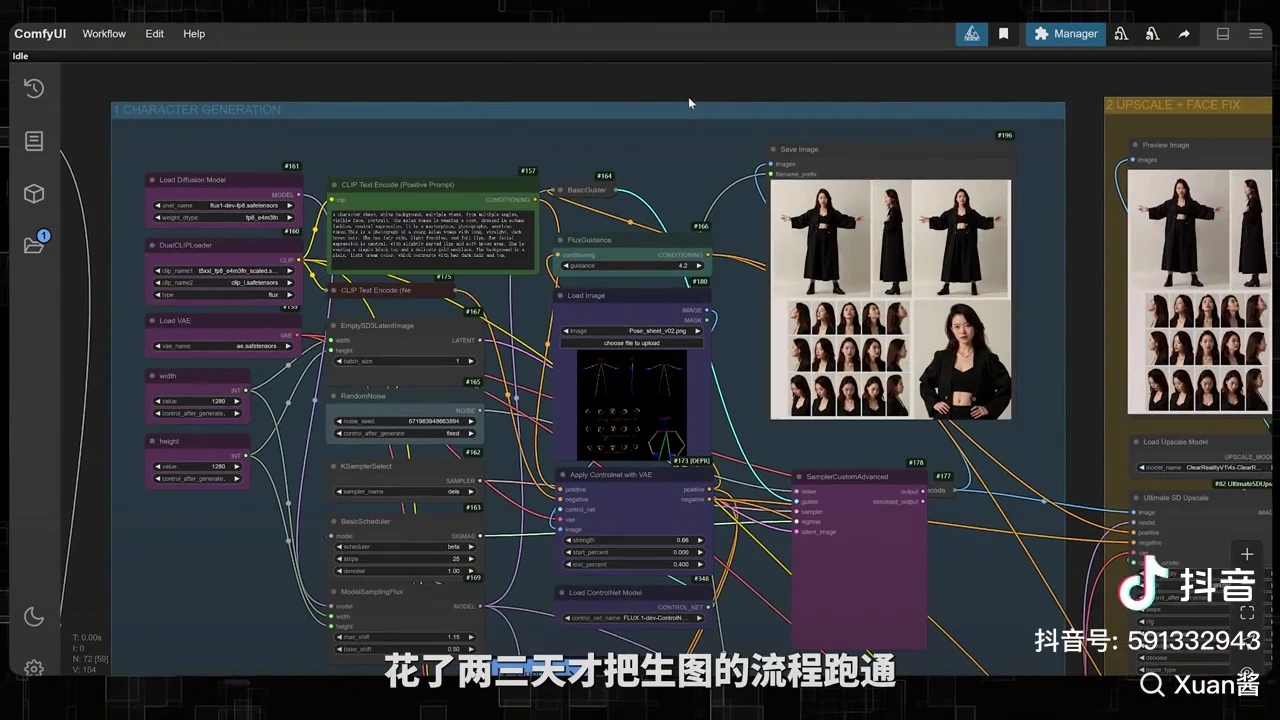Open the workflows folder sidebar icon
Viewport: 1280px width, 720px height.
tap(34, 245)
